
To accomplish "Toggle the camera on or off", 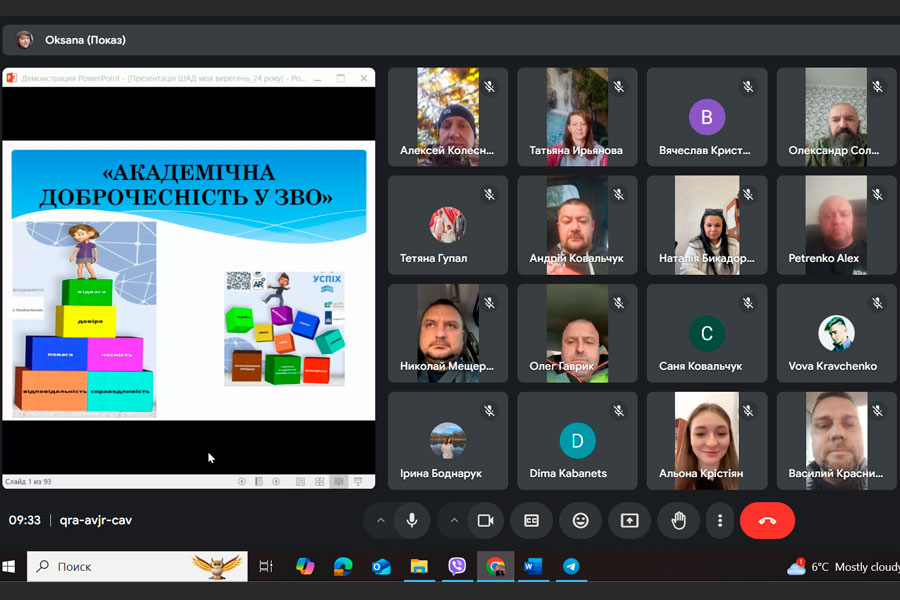I will tap(485, 520).
